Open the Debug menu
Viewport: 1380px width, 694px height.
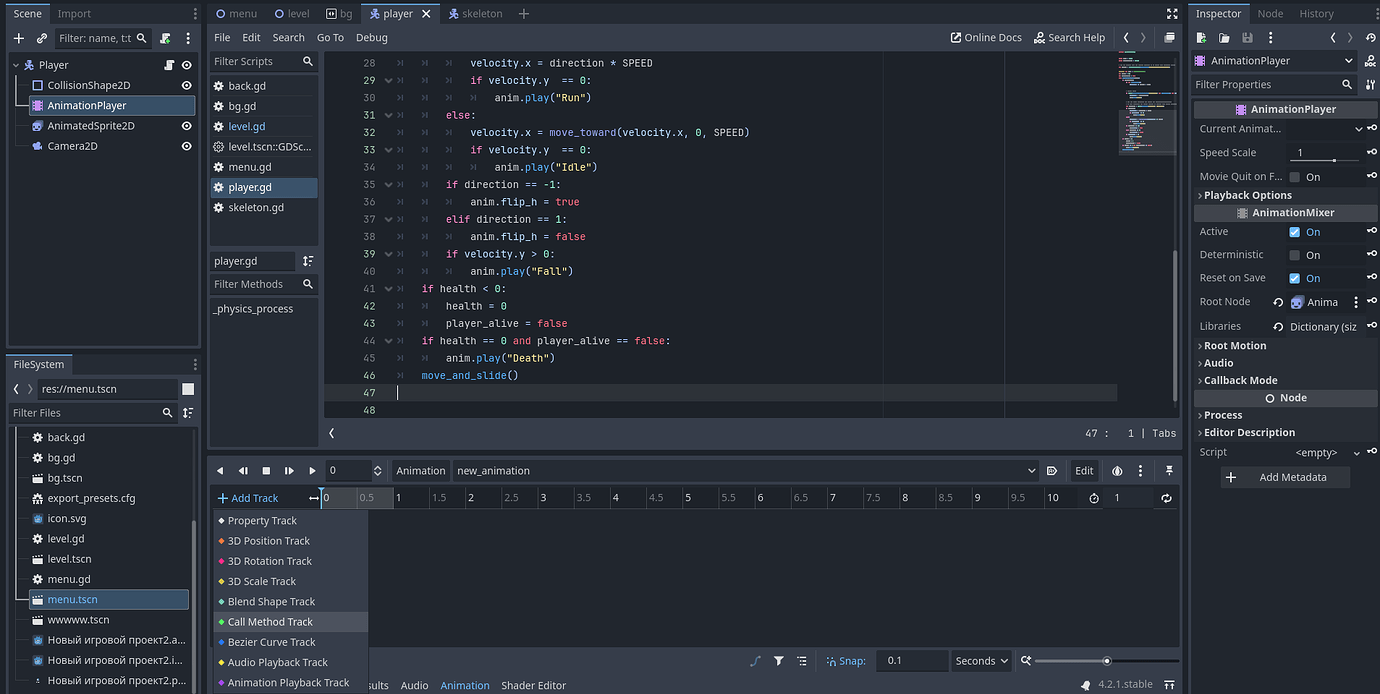point(371,37)
